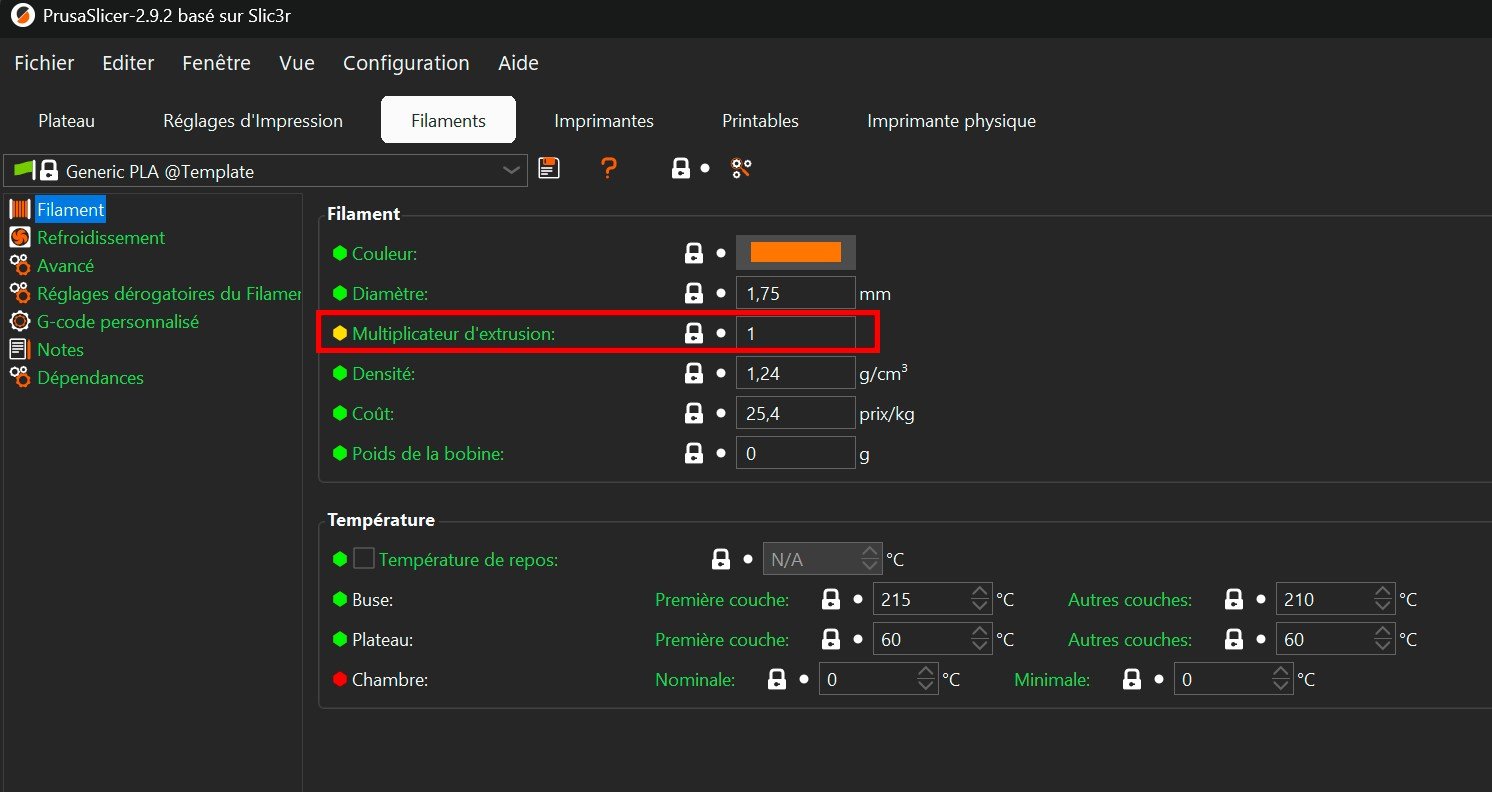Click the Buse label in Température

(x=373, y=600)
